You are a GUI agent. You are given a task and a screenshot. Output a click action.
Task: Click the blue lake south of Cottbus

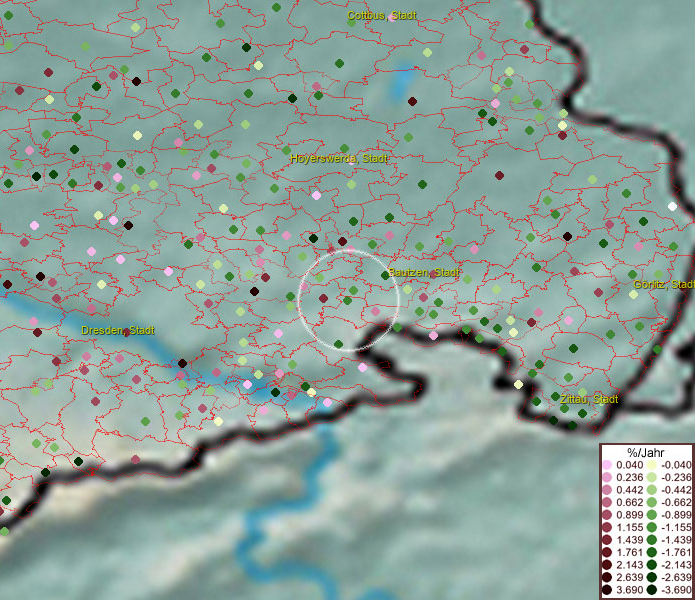pyautogui.click(x=403, y=82)
